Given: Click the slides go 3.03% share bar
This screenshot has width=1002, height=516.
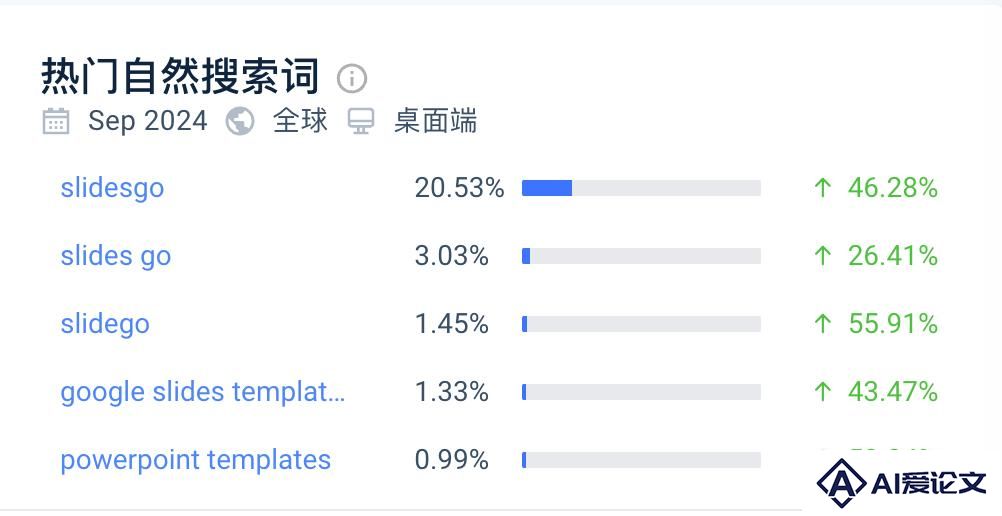Looking at the screenshot, I should pyautogui.click(x=641, y=256).
